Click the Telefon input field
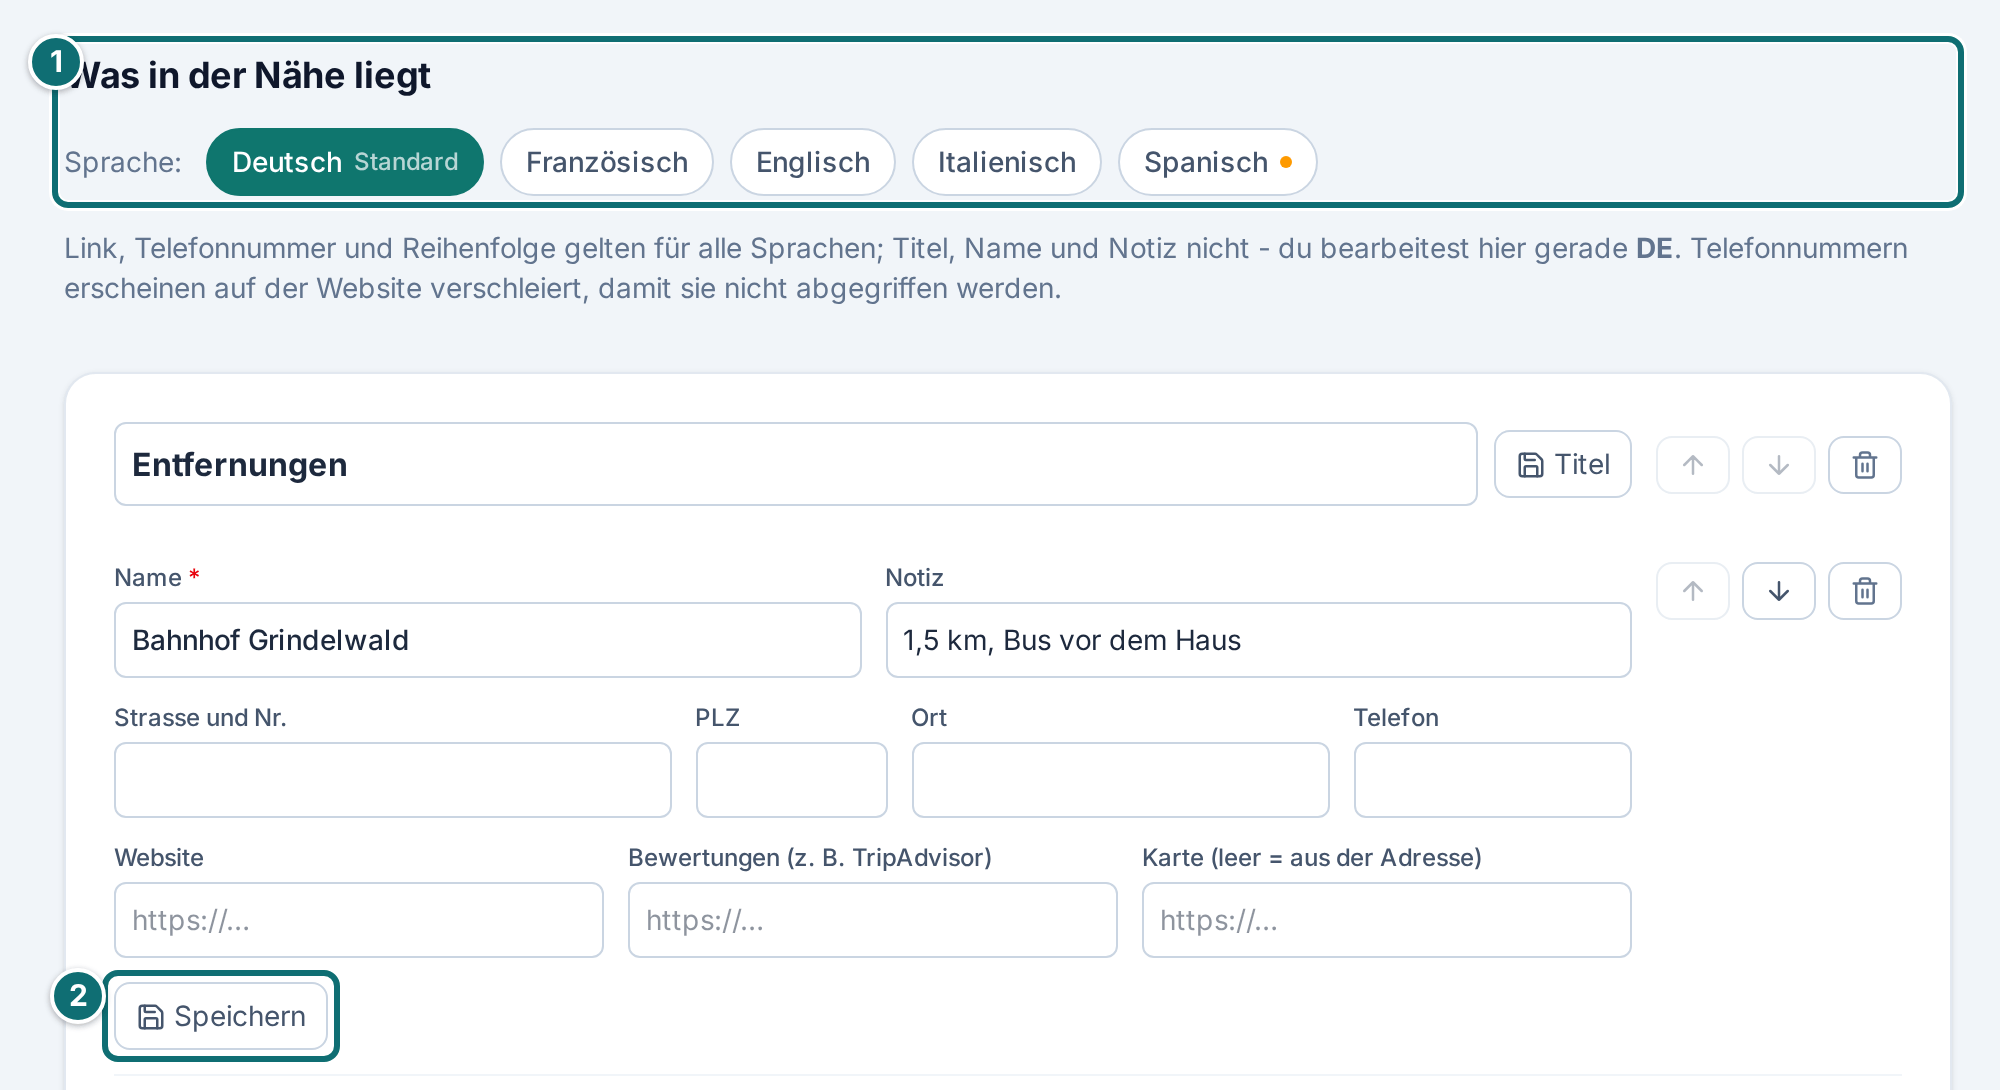 (1492, 780)
